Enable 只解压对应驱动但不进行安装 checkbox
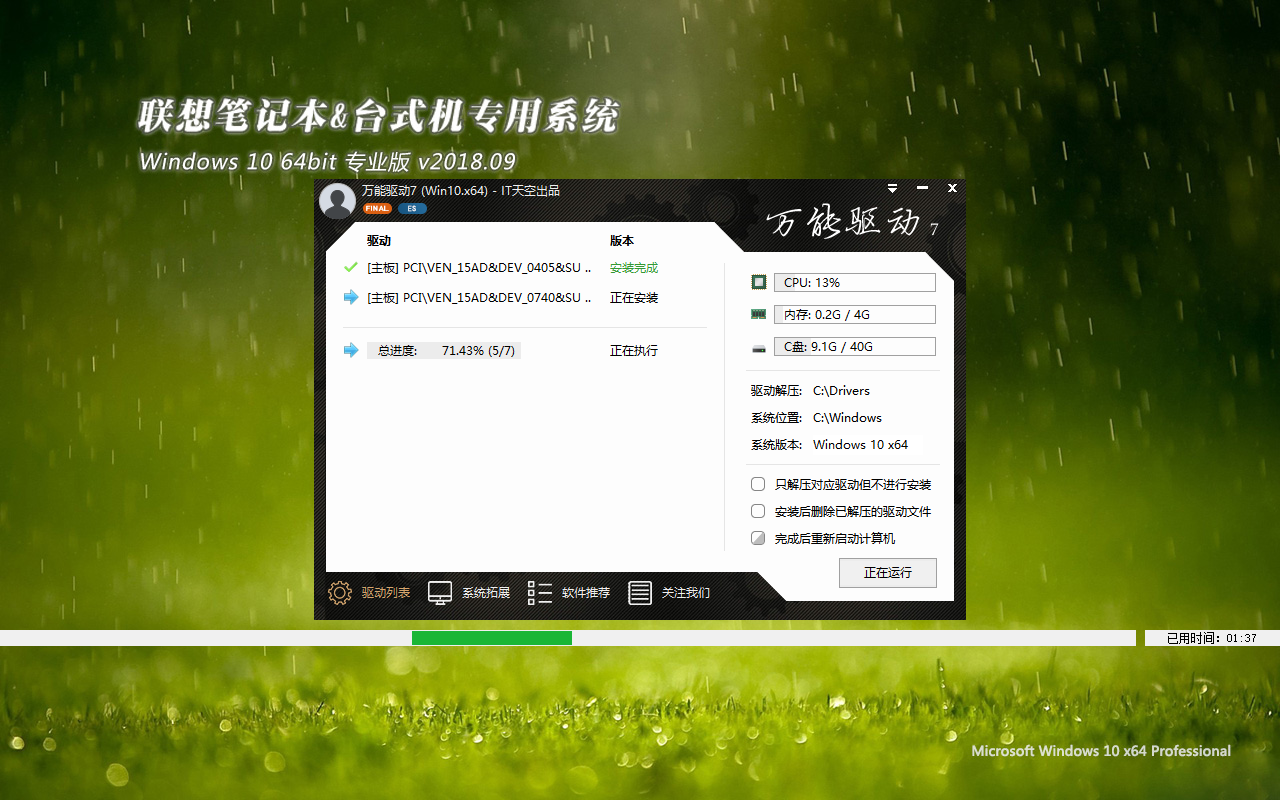Screen dimensions: 1280x800 (x=758, y=484)
